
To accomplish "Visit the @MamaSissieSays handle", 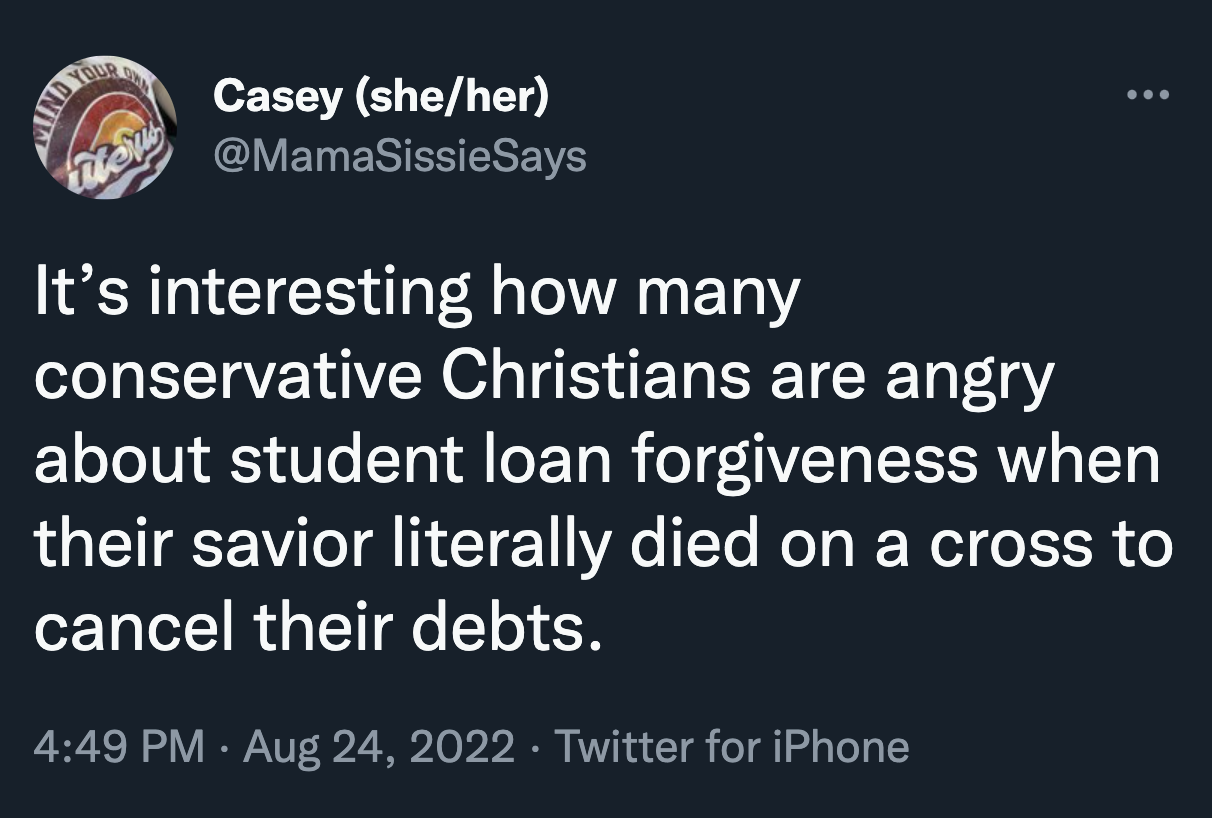I will (x=399, y=155).
